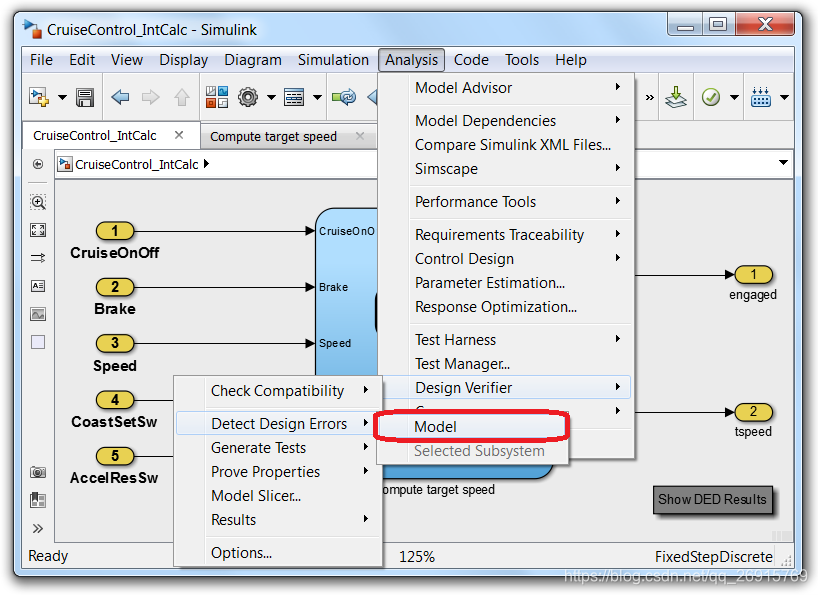
Task: Click the Image palette icon
Action: click(38, 314)
